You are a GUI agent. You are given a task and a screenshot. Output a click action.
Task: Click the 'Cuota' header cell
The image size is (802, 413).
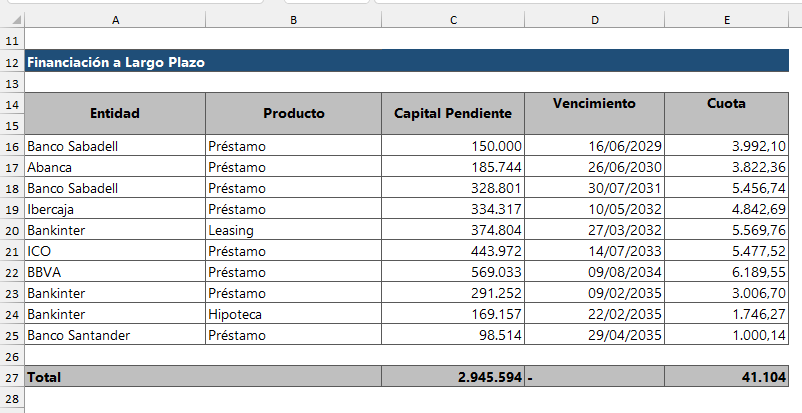pyautogui.click(x=733, y=103)
